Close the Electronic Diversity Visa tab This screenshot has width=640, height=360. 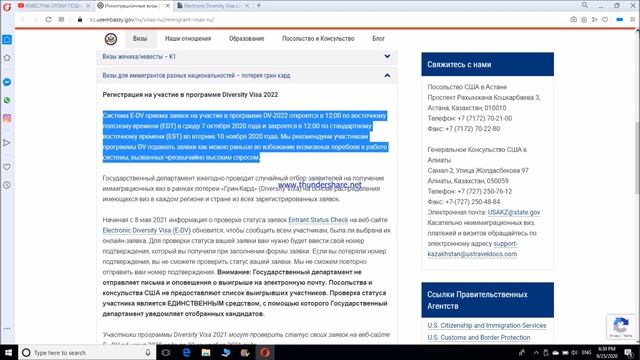[247, 6]
